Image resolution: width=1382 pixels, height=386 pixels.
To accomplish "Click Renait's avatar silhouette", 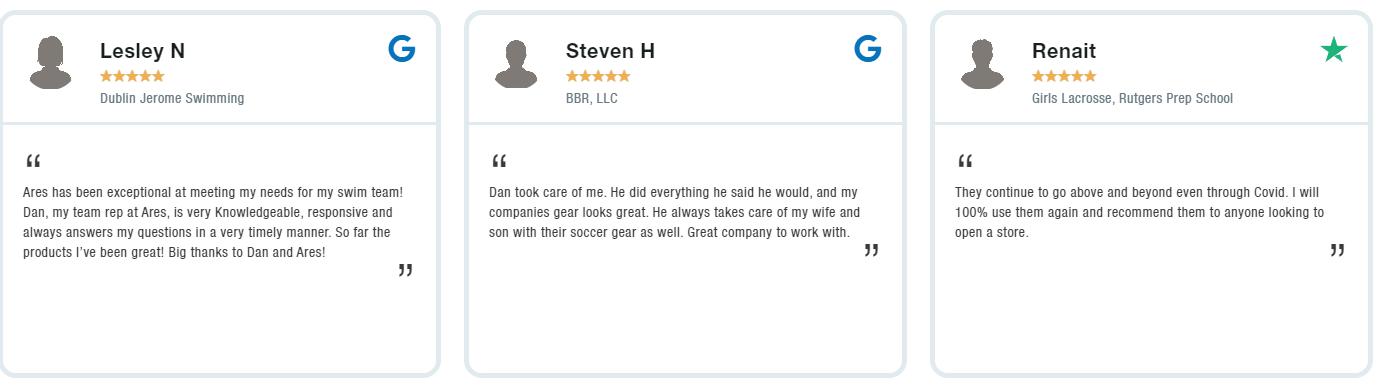I will pos(982,63).
